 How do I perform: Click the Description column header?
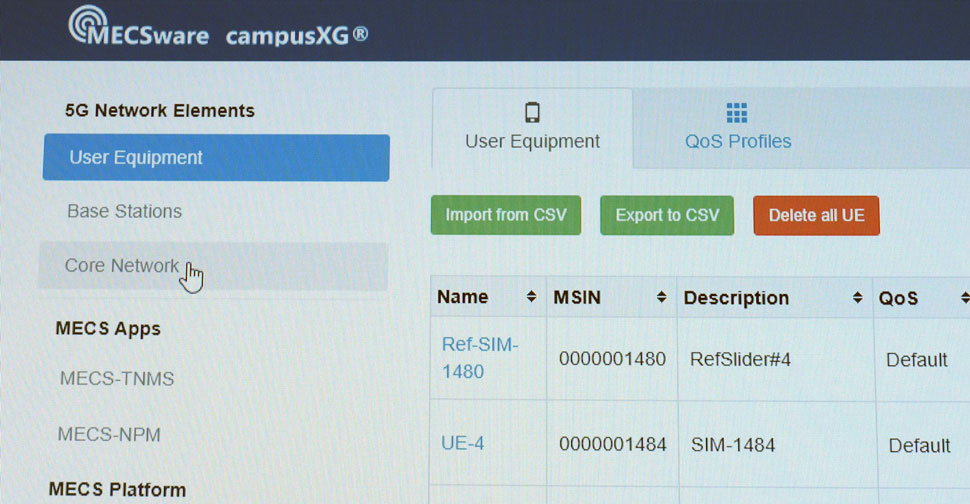pyautogui.click(x=775, y=298)
